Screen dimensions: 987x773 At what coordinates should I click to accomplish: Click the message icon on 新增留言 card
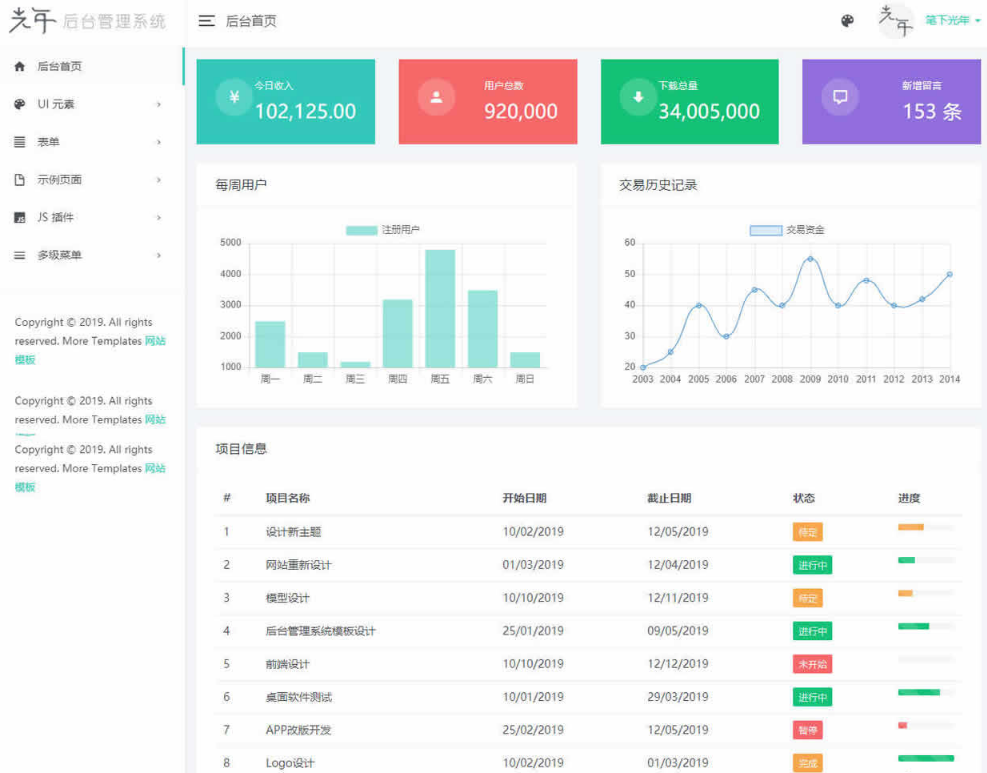840,97
